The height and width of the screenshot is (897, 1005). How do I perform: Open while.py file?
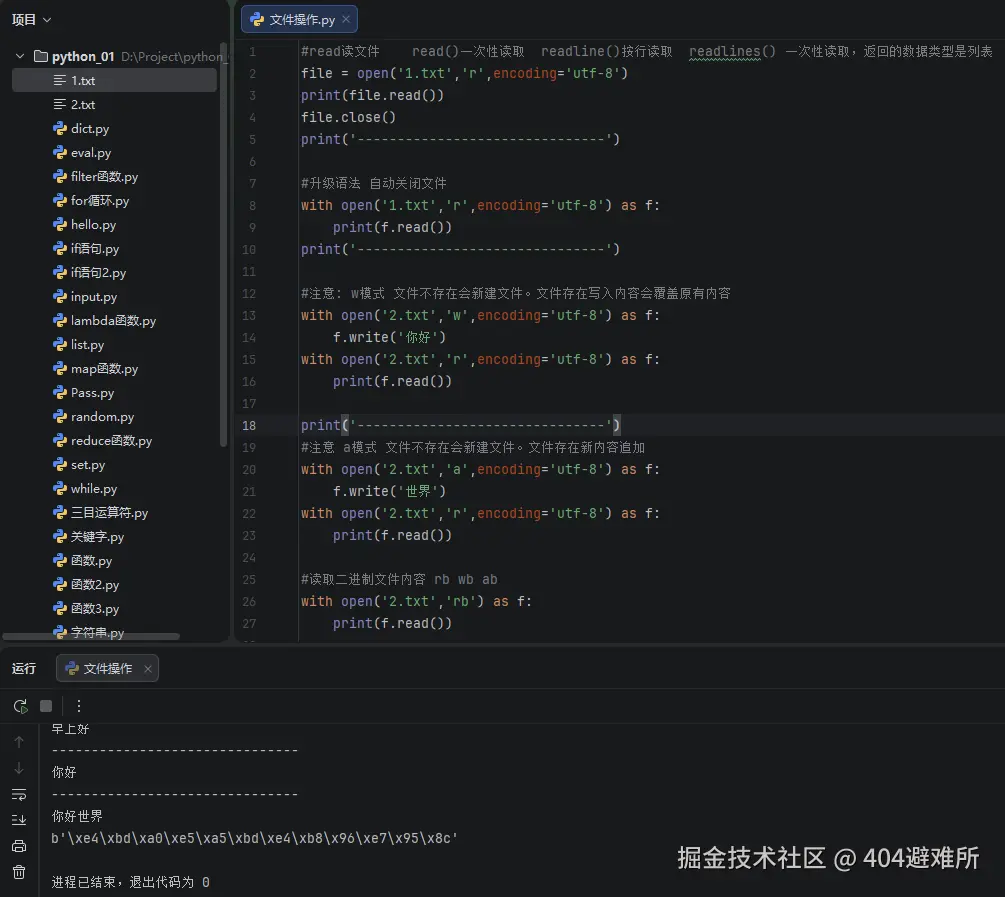[94, 489]
